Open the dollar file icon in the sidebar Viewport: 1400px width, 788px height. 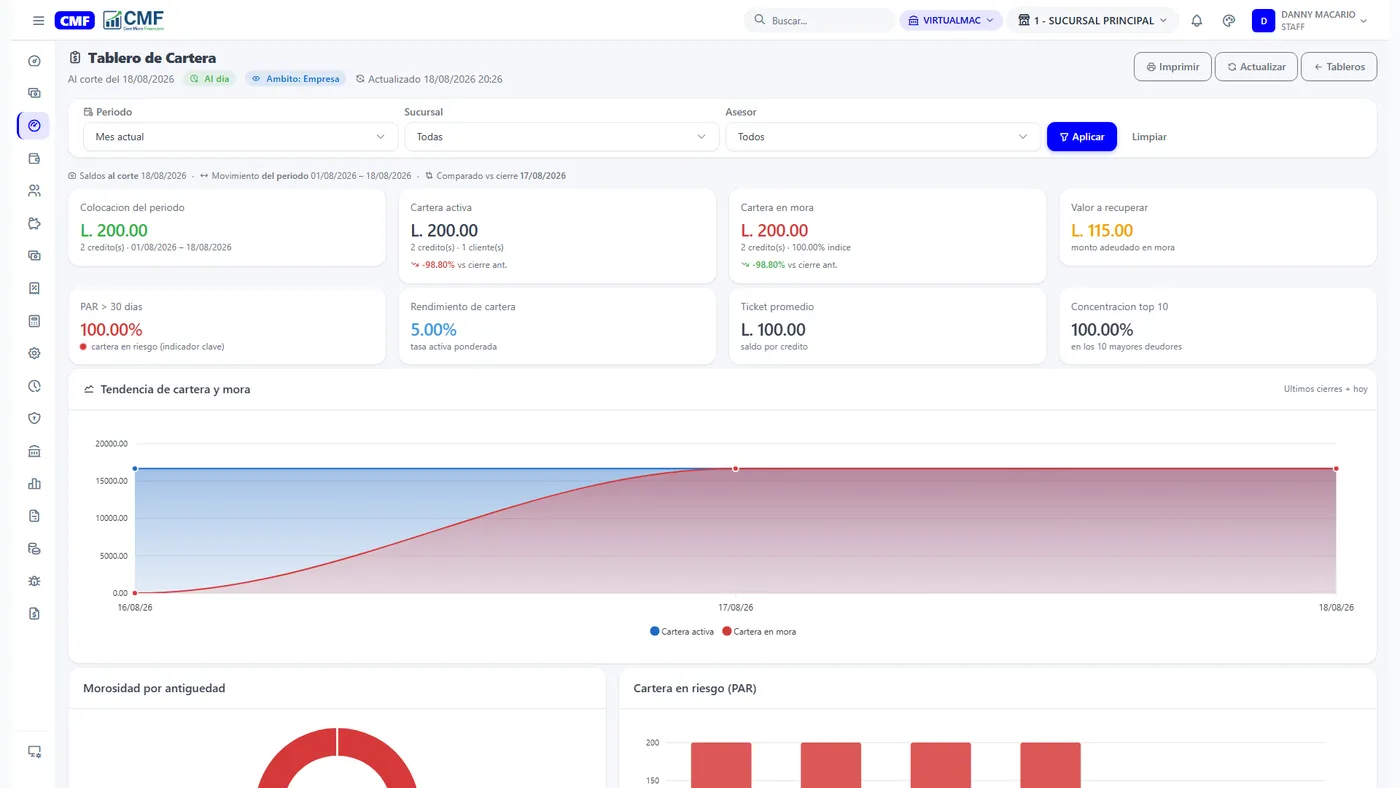[x=34, y=613]
